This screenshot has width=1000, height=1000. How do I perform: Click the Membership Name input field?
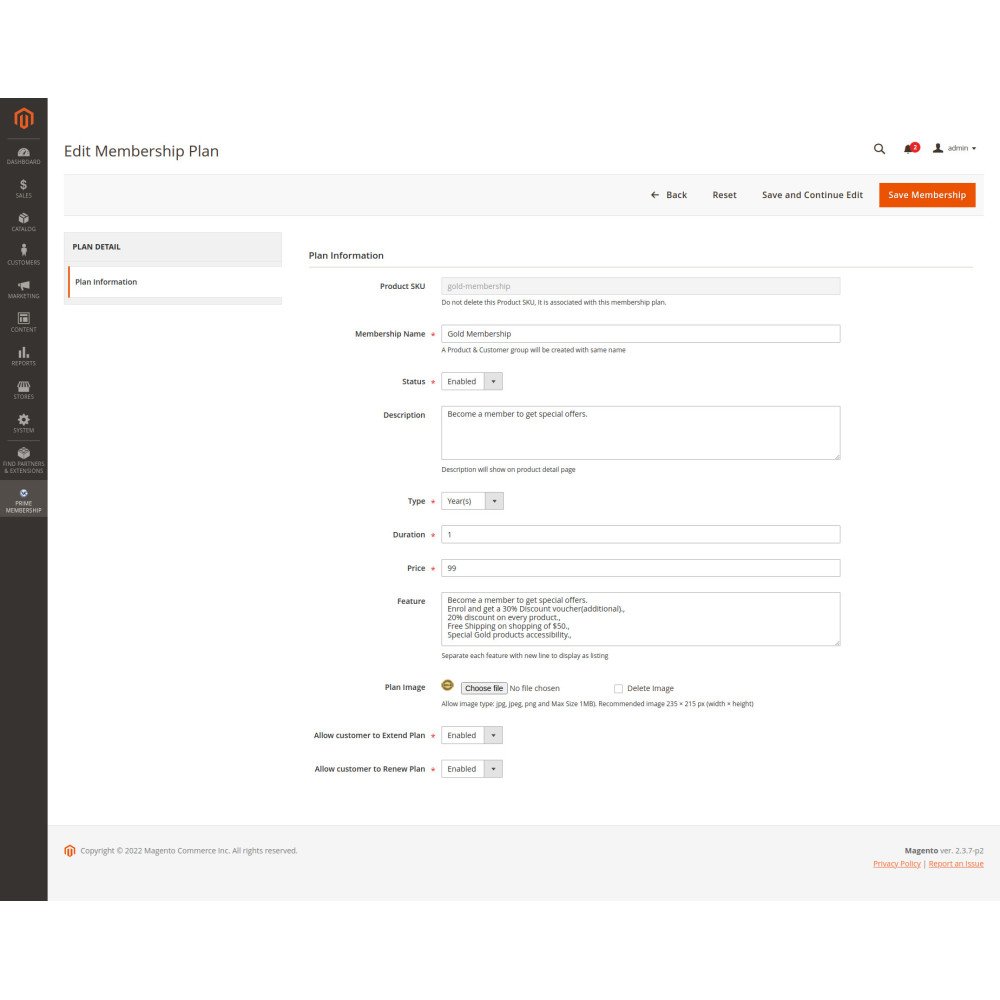pos(640,334)
